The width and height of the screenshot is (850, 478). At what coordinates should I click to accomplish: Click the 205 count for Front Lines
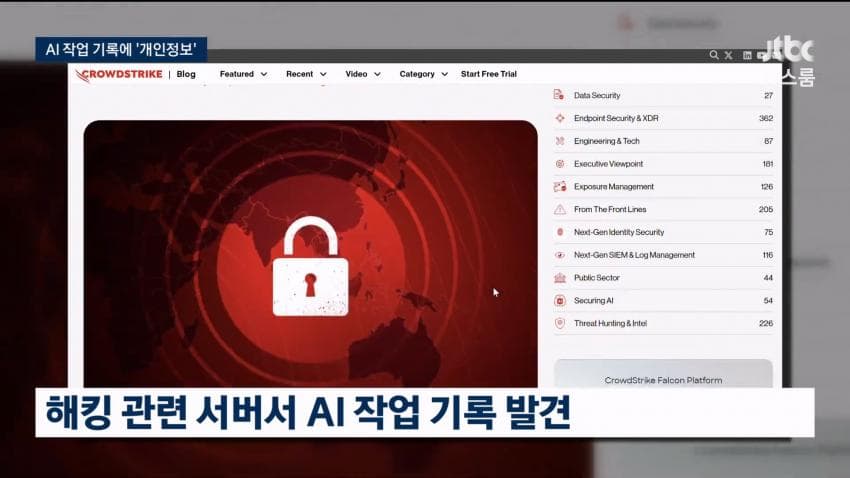coord(766,209)
